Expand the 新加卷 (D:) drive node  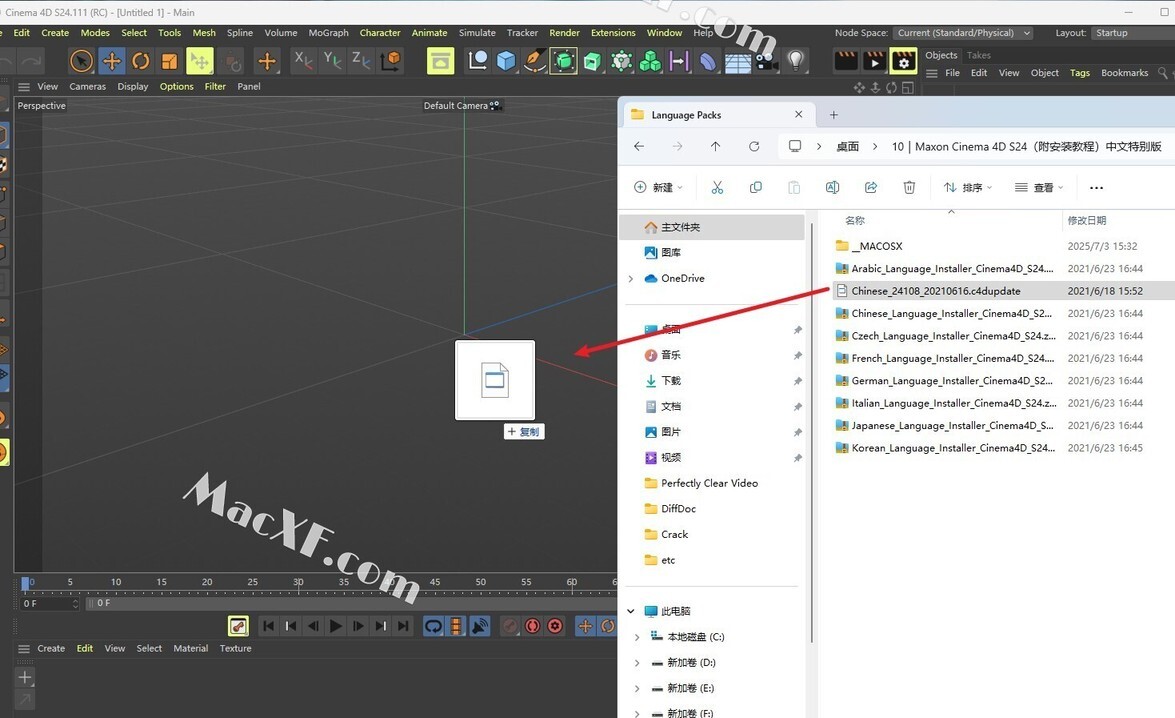point(637,663)
